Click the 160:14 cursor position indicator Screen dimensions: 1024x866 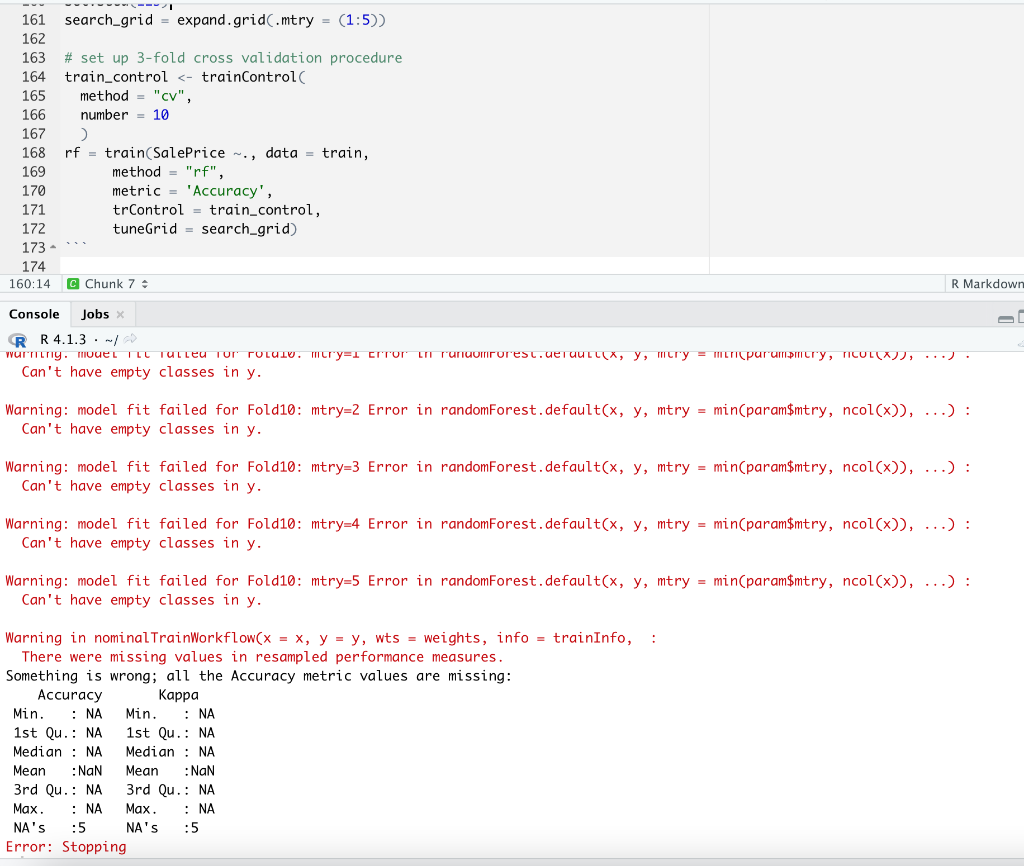29,284
